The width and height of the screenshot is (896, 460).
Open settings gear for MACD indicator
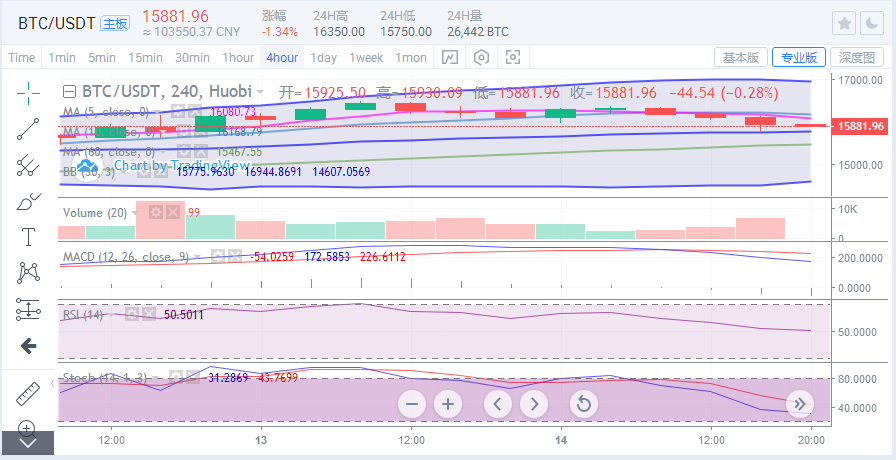tap(218, 257)
